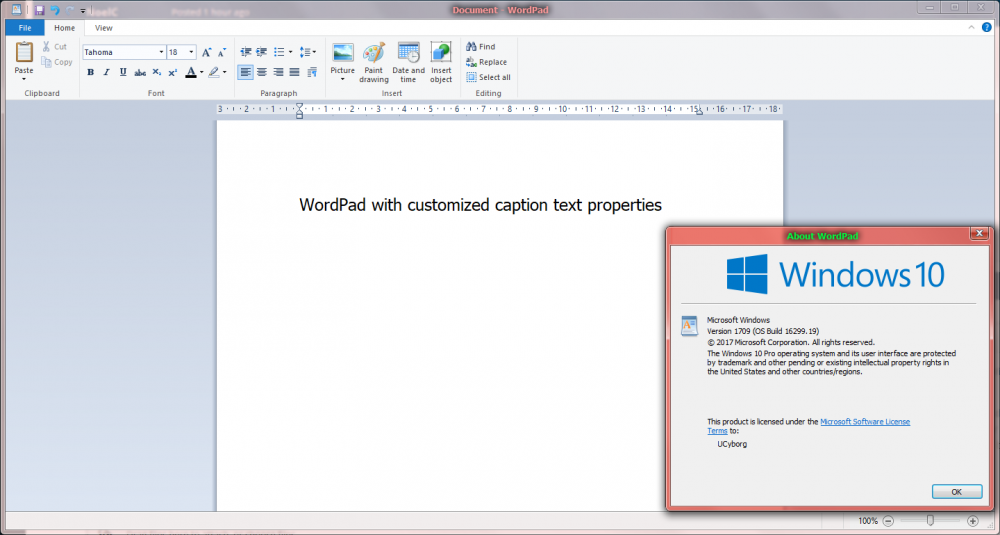
Task: Click the Windows 10 logo in About dialog
Action: coord(835,274)
